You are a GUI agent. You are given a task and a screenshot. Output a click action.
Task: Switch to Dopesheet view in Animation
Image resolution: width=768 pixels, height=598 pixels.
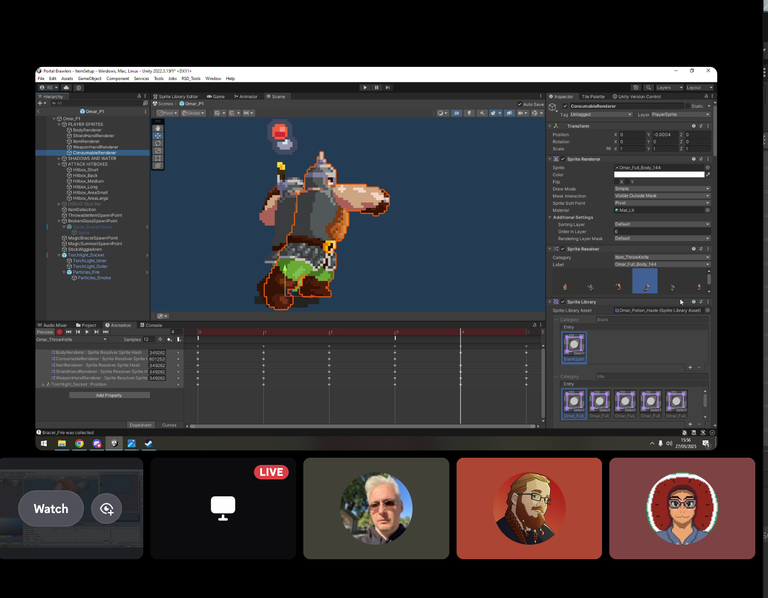[141, 425]
